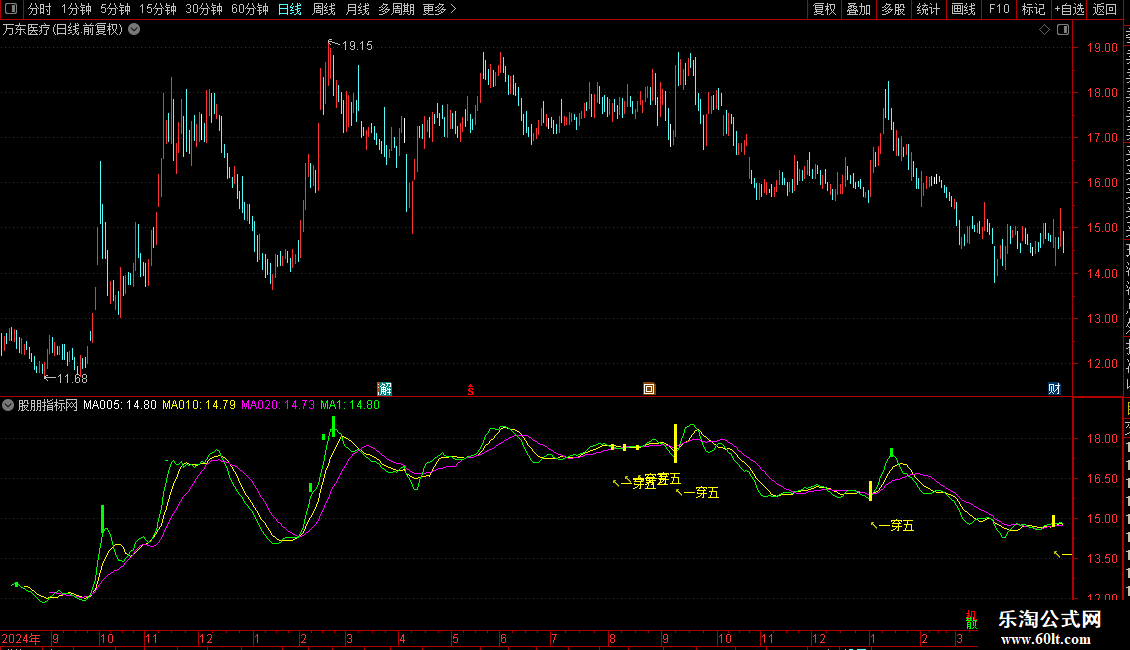Image resolution: width=1130 pixels, height=650 pixels.
Task: Select the 1分钟 period tab
Action: click(x=76, y=9)
